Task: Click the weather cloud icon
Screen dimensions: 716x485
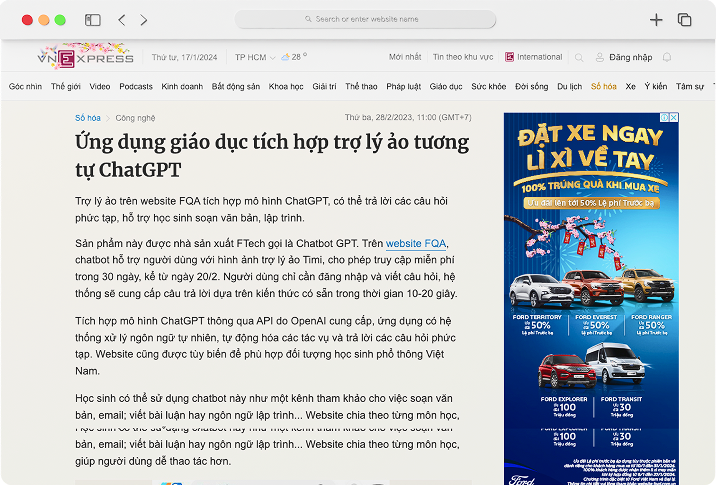Action: click(285, 57)
